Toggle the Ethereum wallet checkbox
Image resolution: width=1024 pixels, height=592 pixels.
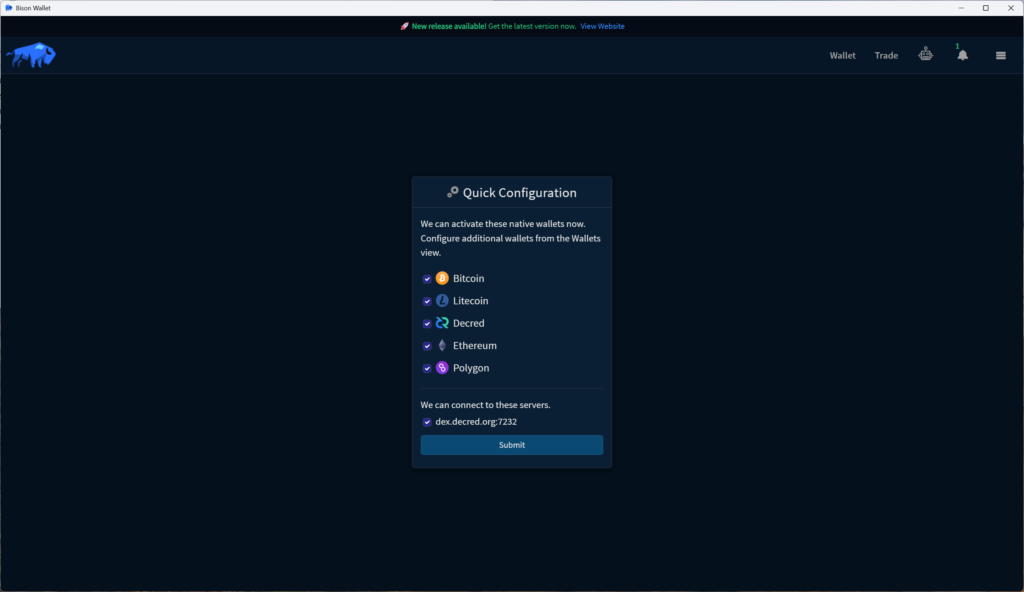(x=427, y=346)
